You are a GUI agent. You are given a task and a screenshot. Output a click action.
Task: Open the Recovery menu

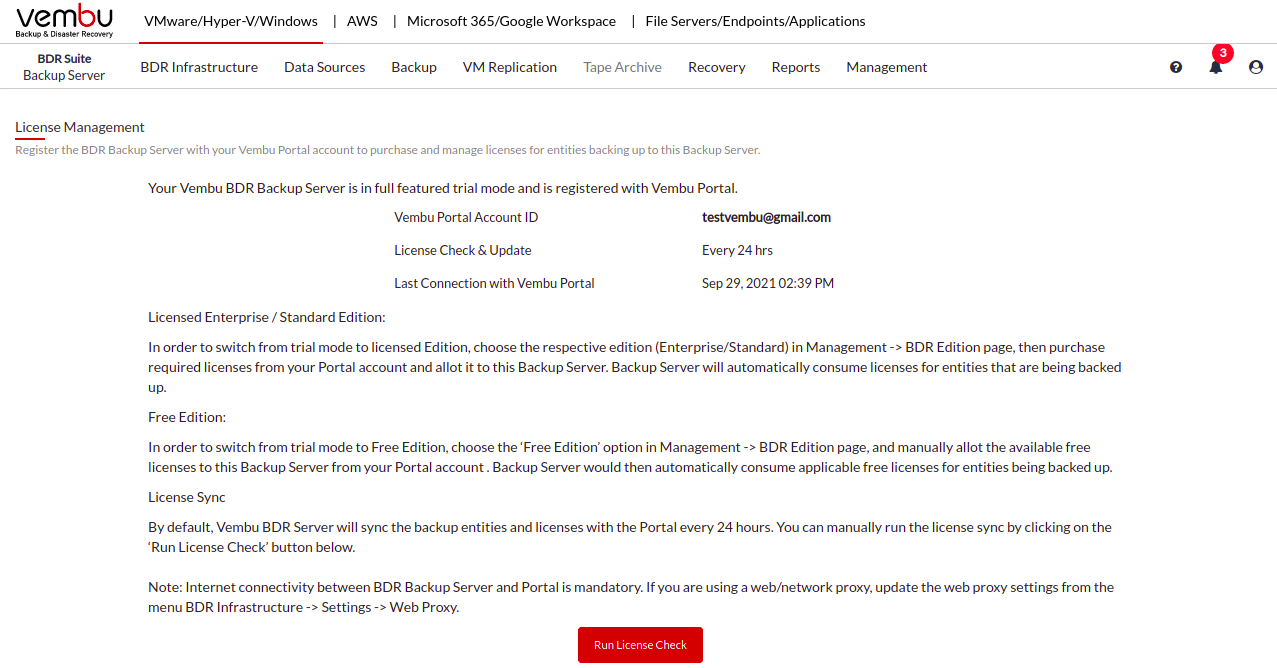717,67
